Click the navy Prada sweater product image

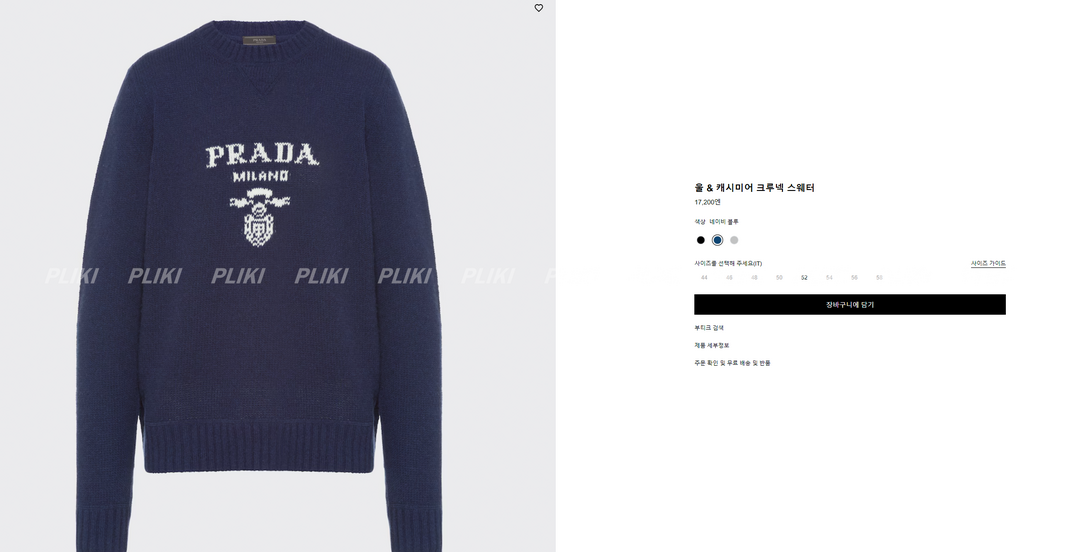pos(259,285)
